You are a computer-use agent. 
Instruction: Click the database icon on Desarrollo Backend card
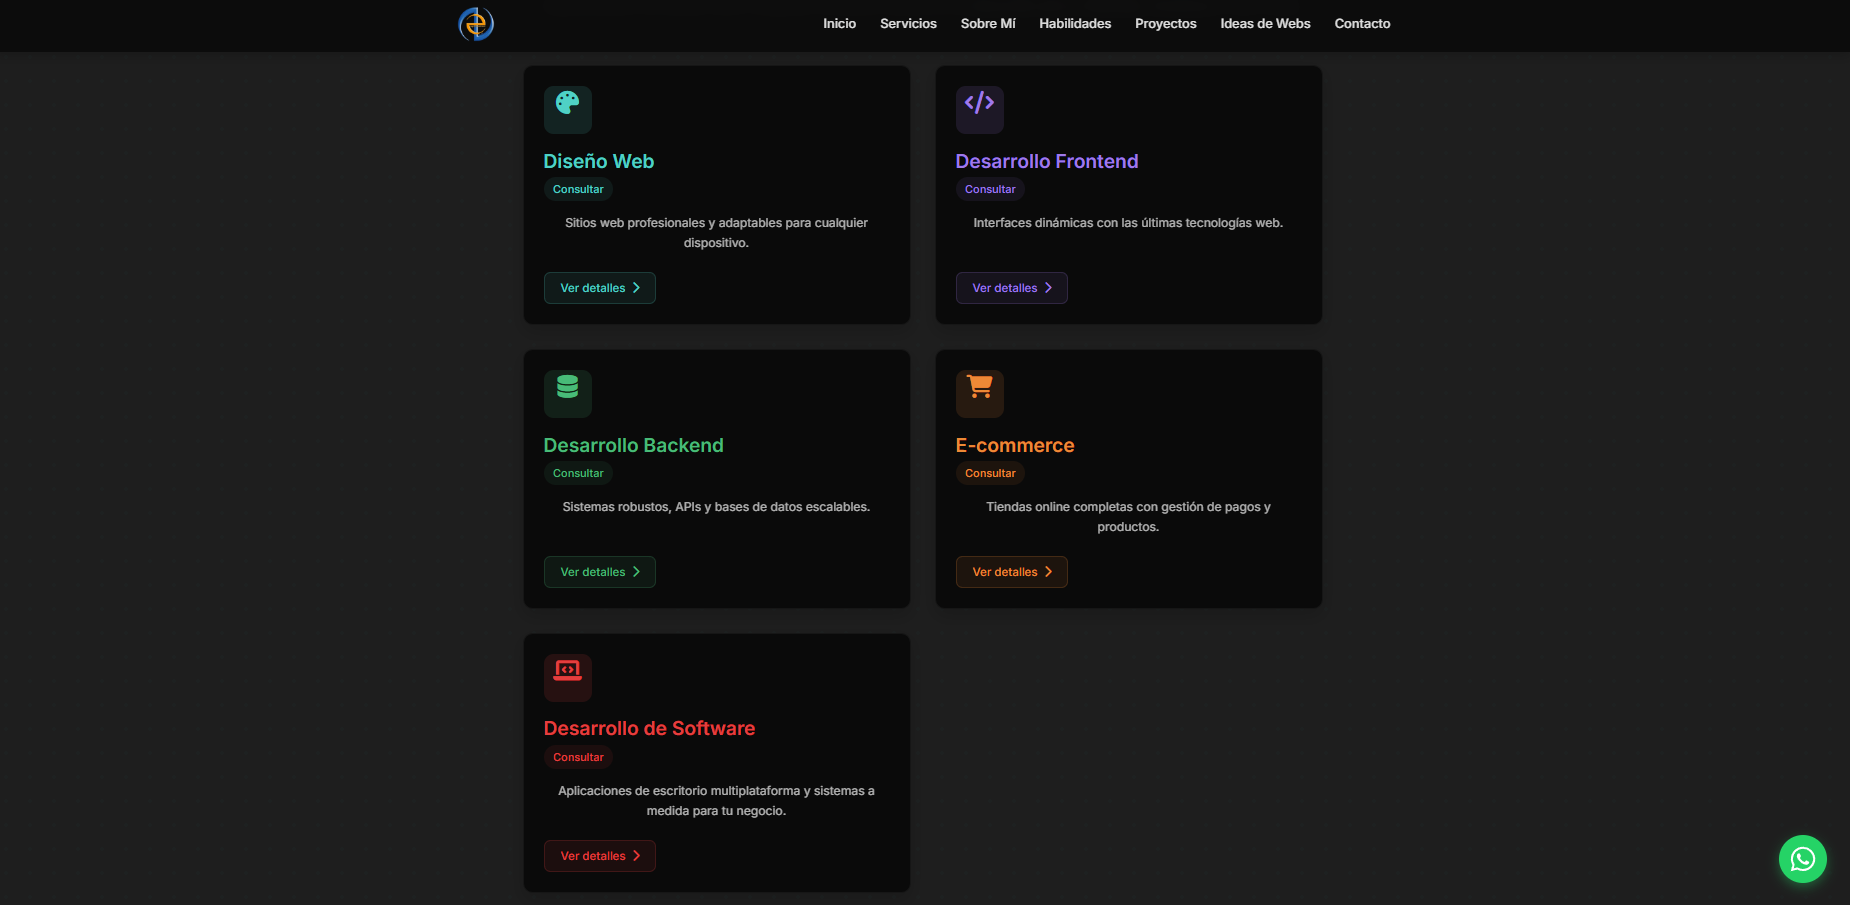click(568, 387)
